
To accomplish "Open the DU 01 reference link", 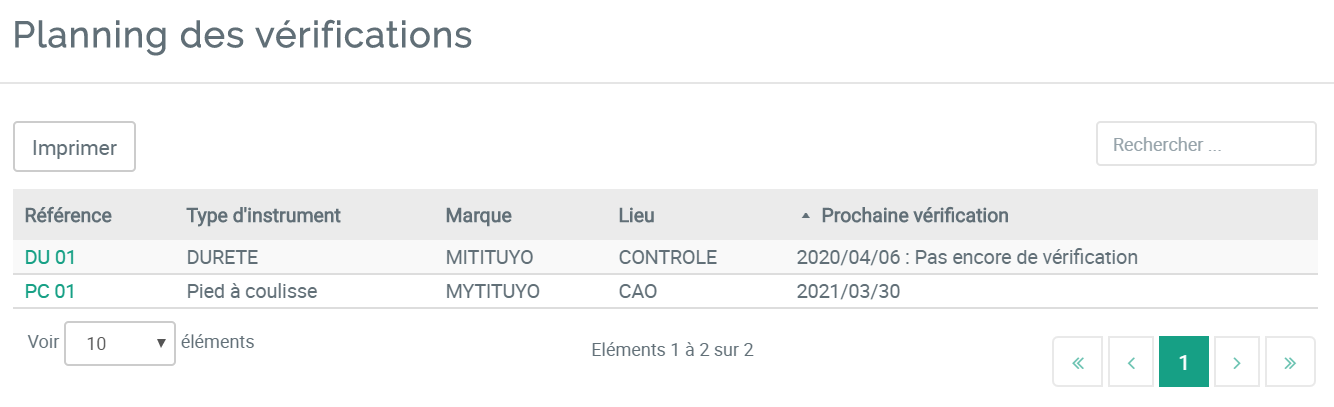I will tap(50, 257).
